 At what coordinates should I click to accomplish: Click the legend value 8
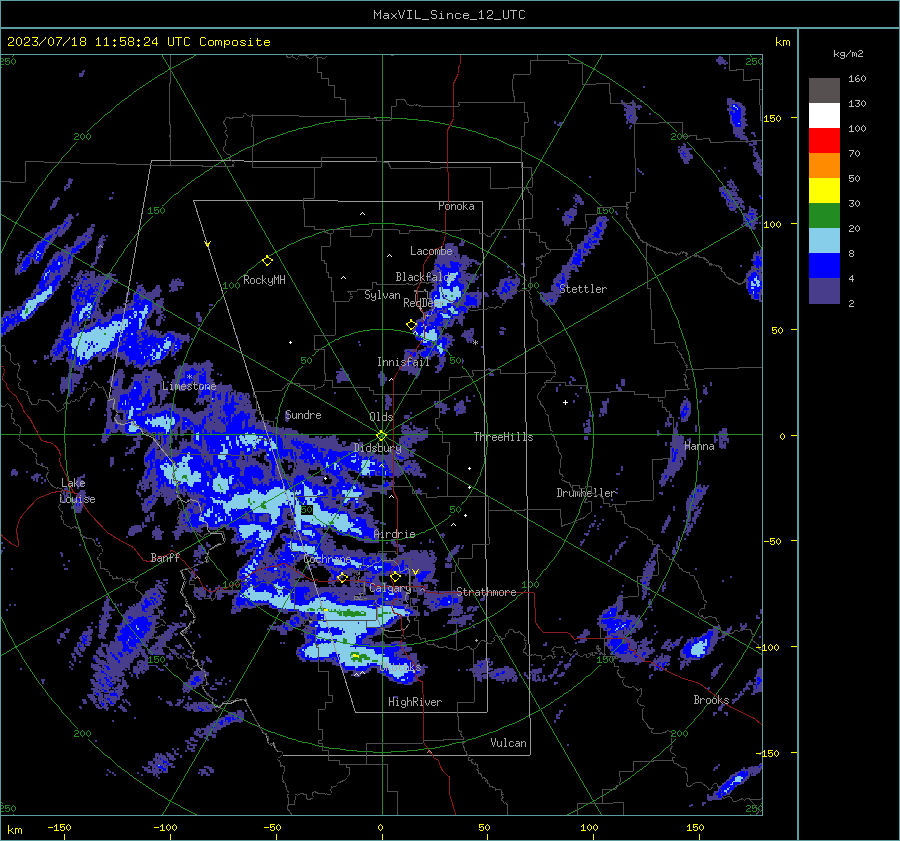851,254
